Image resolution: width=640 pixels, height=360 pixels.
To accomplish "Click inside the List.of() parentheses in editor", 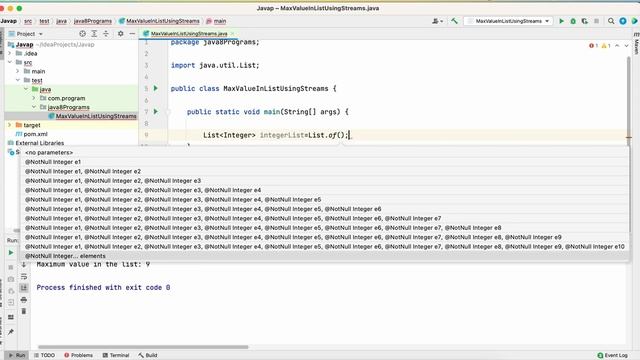I will click(342, 135).
